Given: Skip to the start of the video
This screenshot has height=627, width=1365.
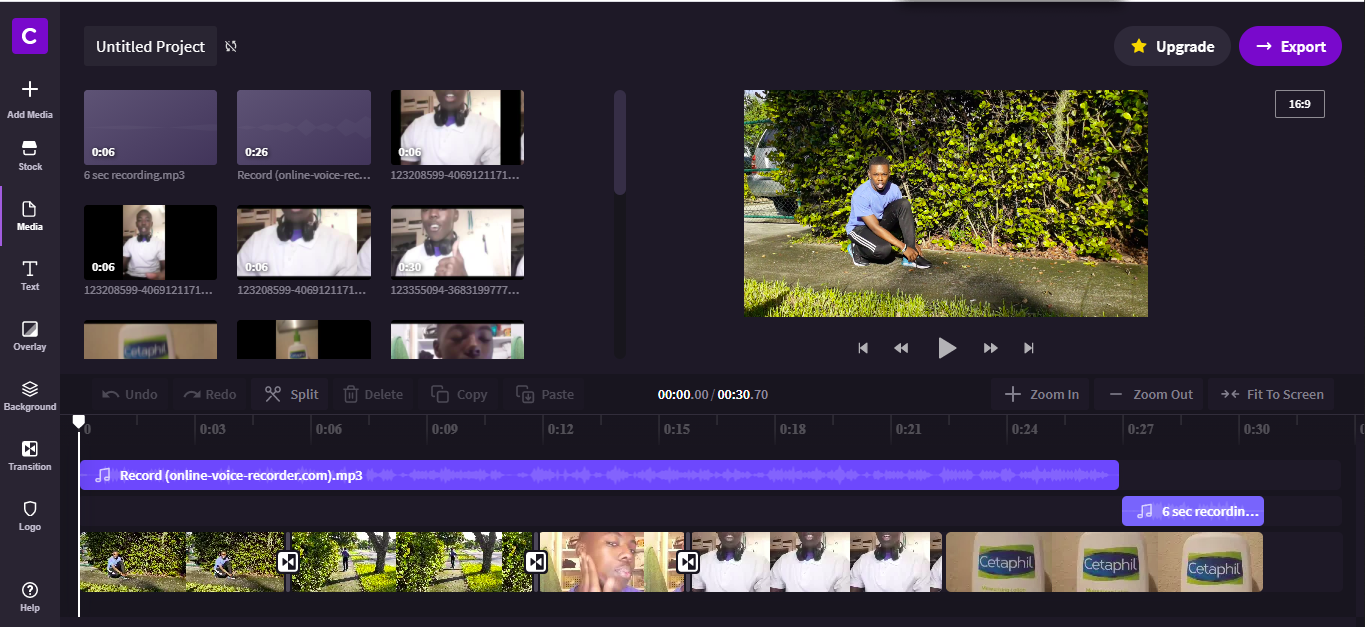Looking at the screenshot, I should 863,348.
